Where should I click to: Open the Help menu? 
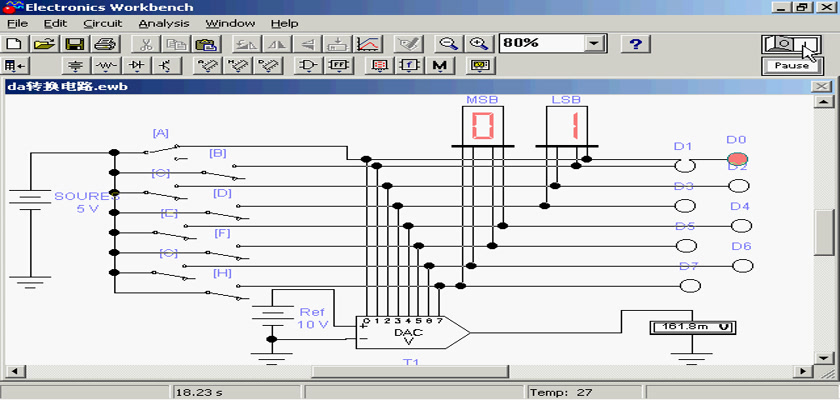tap(284, 24)
